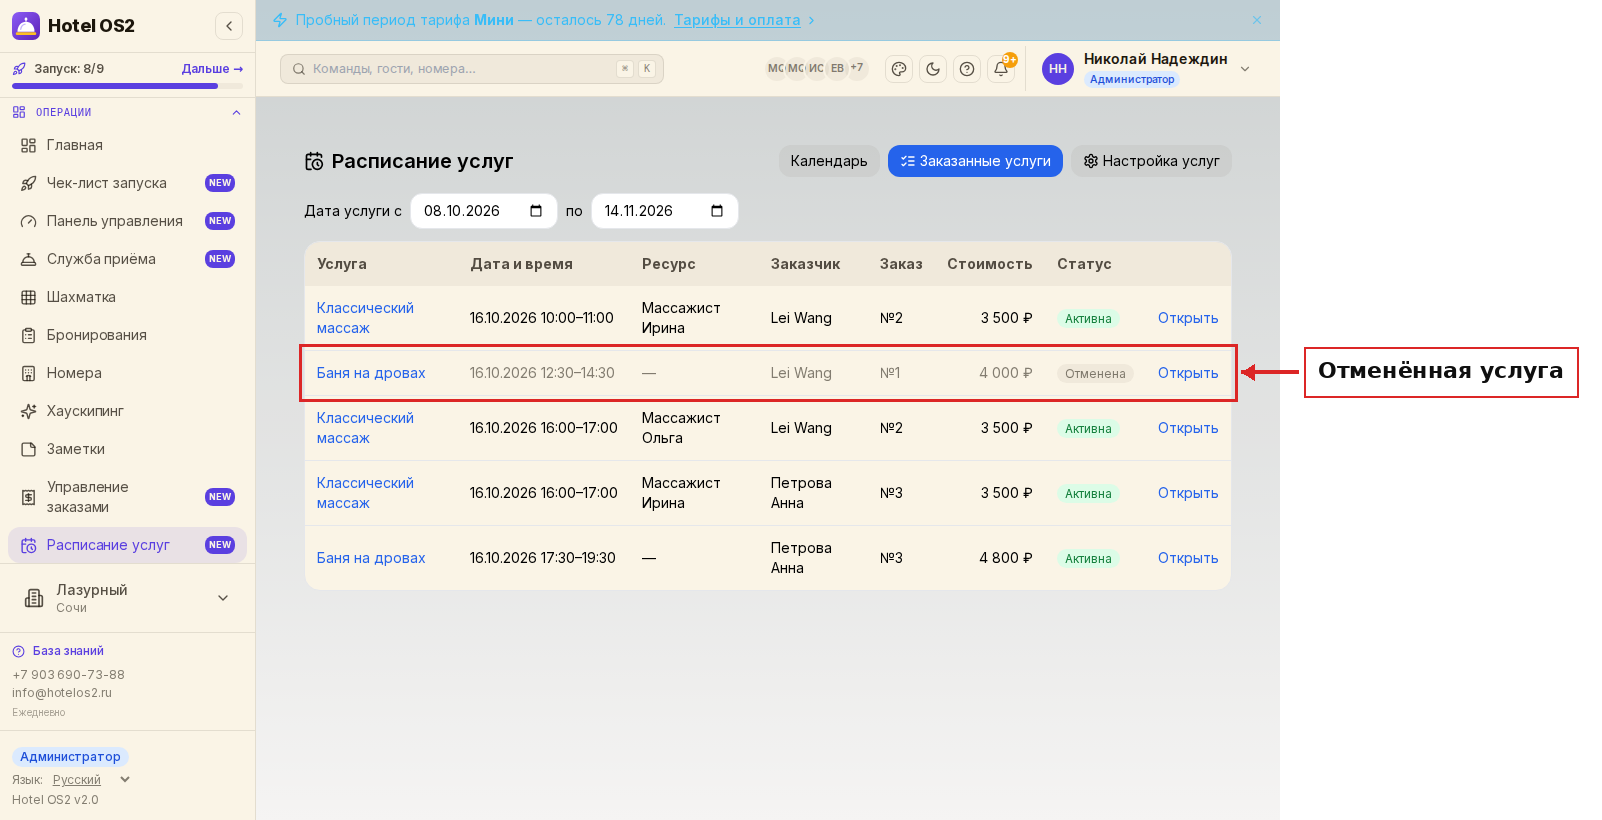The height and width of the screenshot is (820, 1602).
Task: Open Шахматка in sidebar
Action: coord(127,297)
